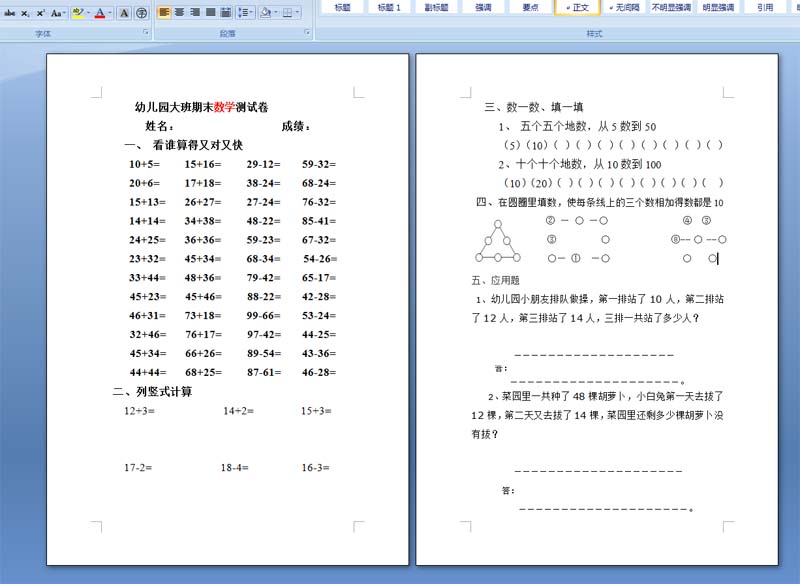Open the line spacing options
Viewport: 800px width, 584px height.
click(245, 12)
